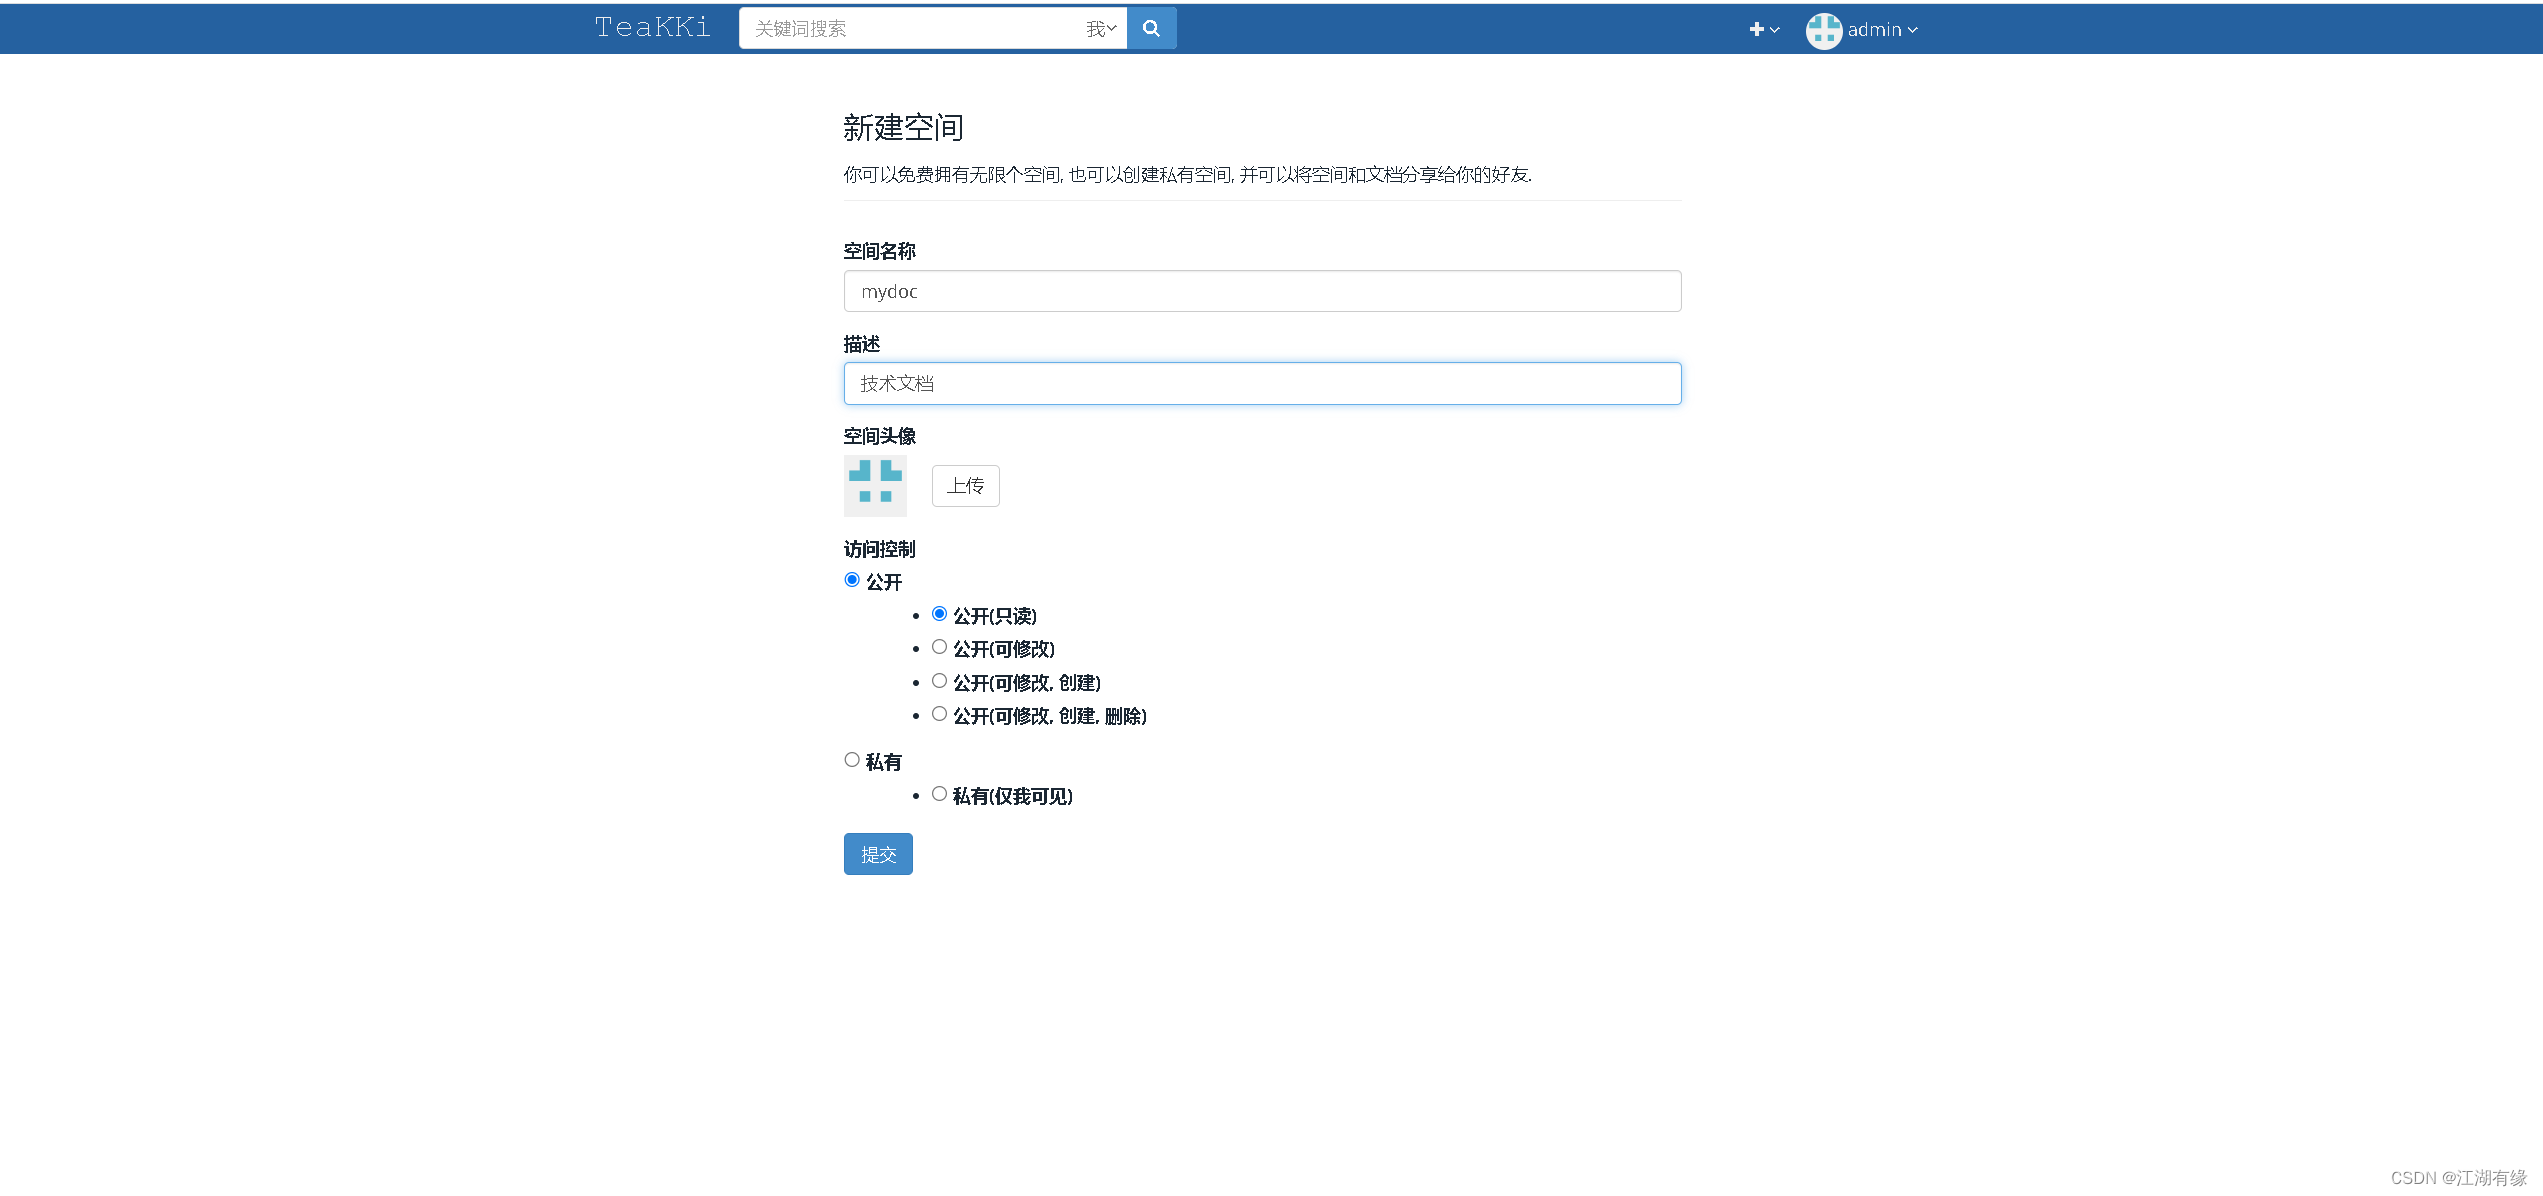This screenshot has height=1196, width=2543.
Task: Click the plus icon to create new content
Action: (1756, 28)
